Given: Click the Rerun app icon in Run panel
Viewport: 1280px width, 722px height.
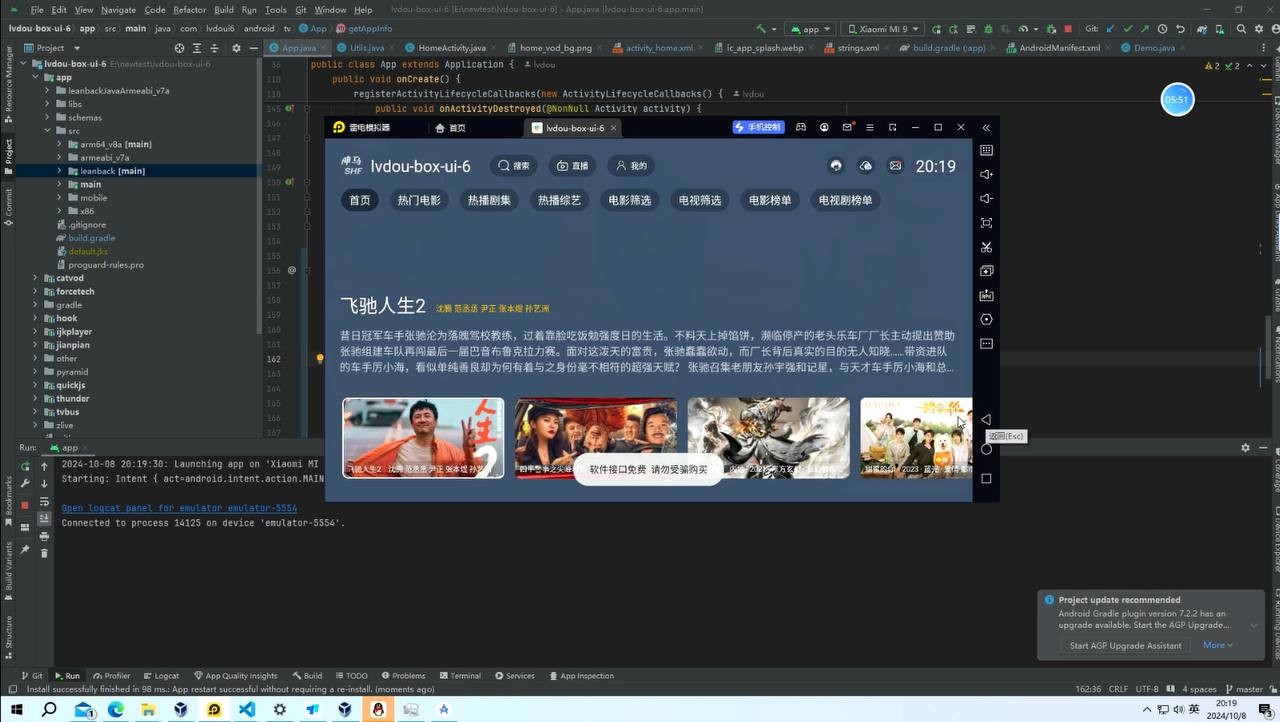Looking at the screenshot, I should pos(25,467).
